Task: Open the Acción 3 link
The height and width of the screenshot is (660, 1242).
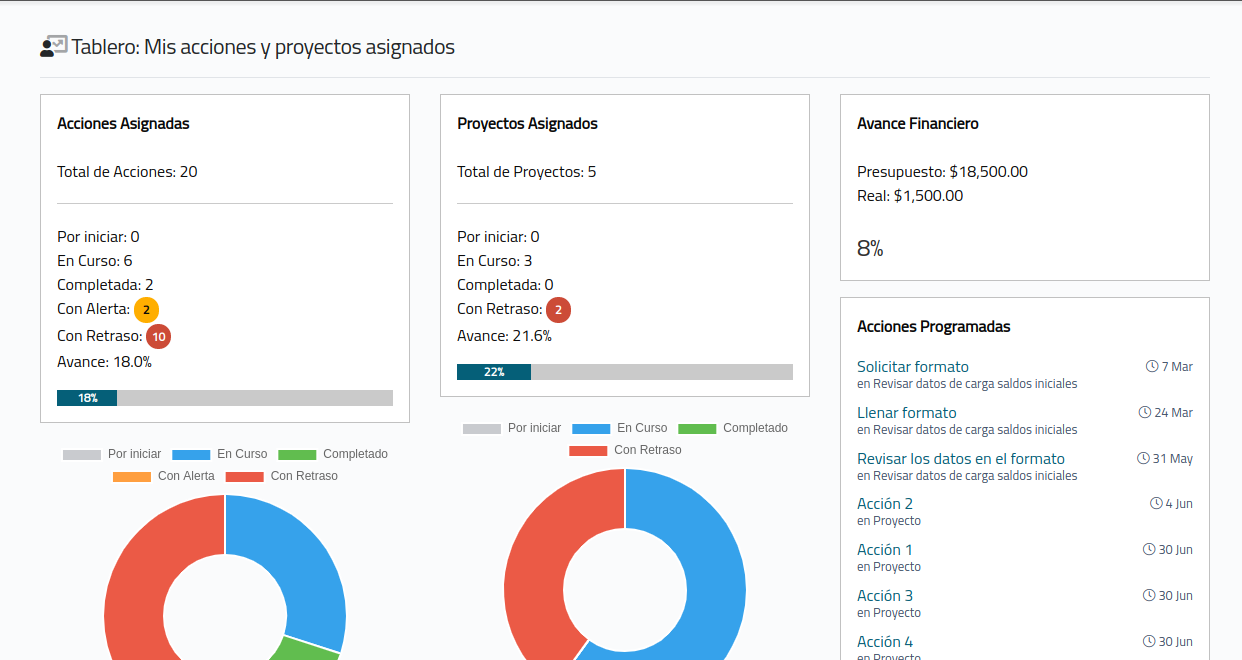Action: (885, 596)
